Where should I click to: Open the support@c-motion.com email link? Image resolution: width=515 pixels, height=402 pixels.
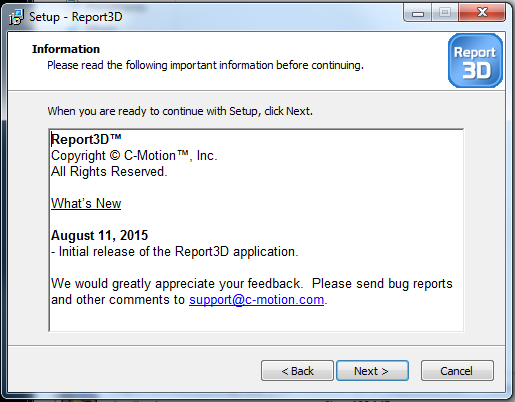pyautogui.click(x=256, y=300)
